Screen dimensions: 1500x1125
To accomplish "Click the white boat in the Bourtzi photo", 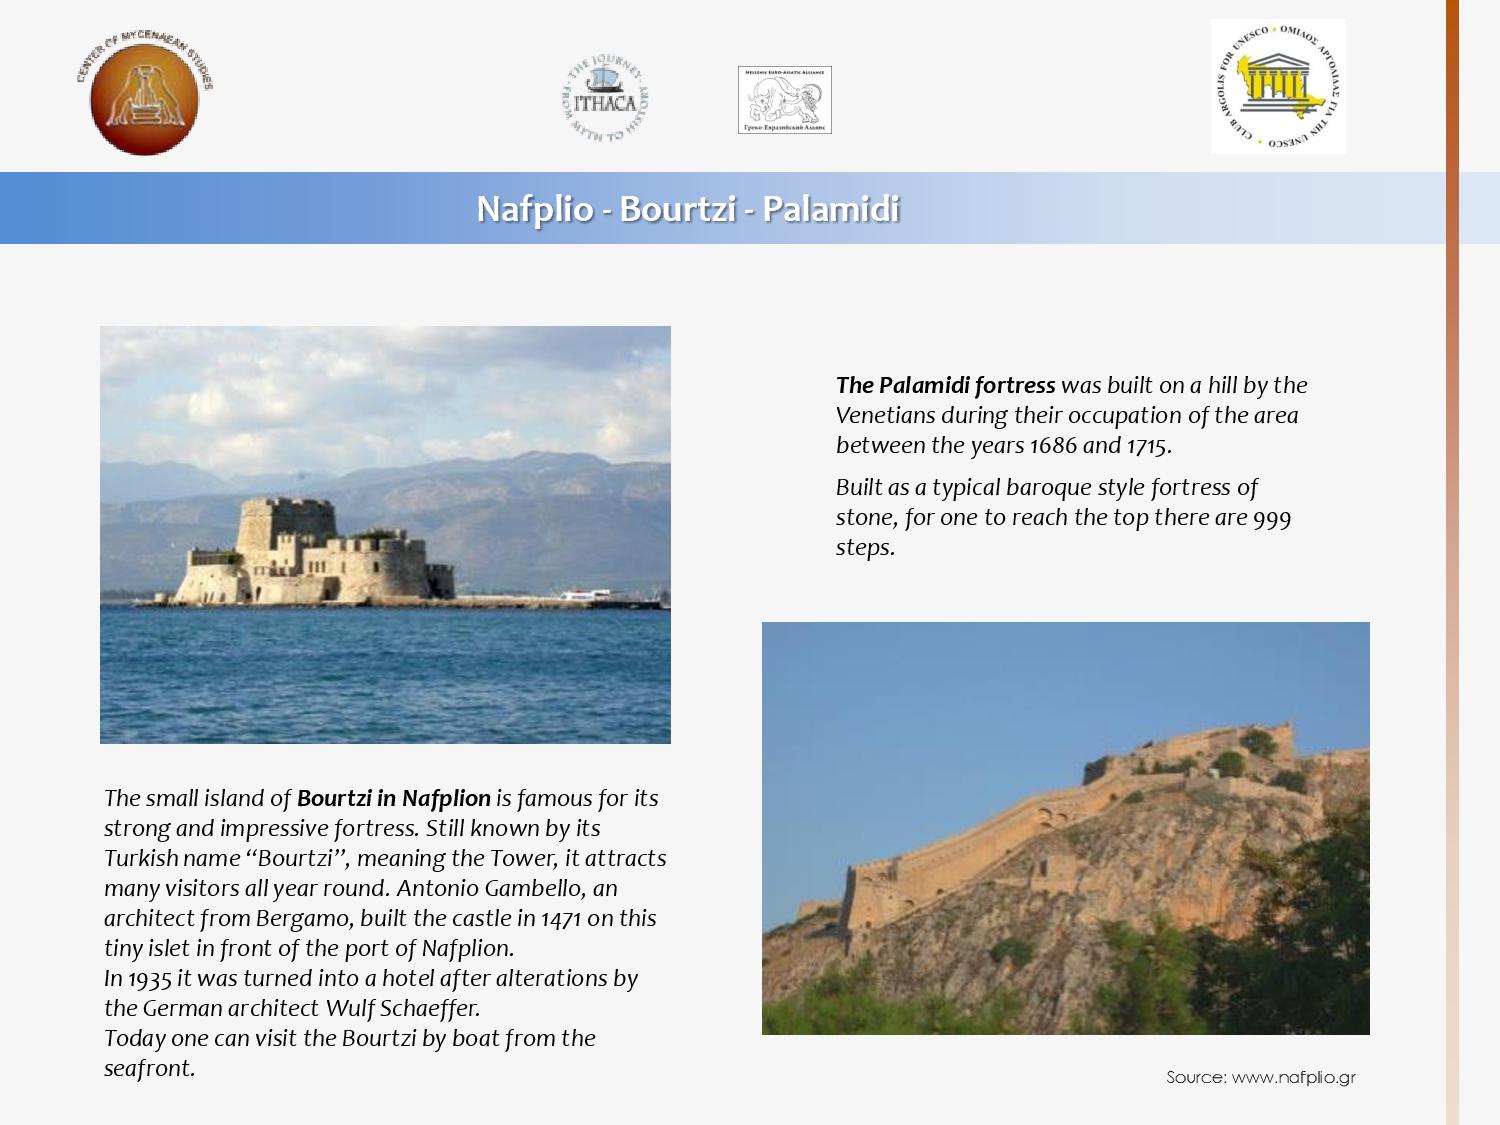I will (583, 595).
